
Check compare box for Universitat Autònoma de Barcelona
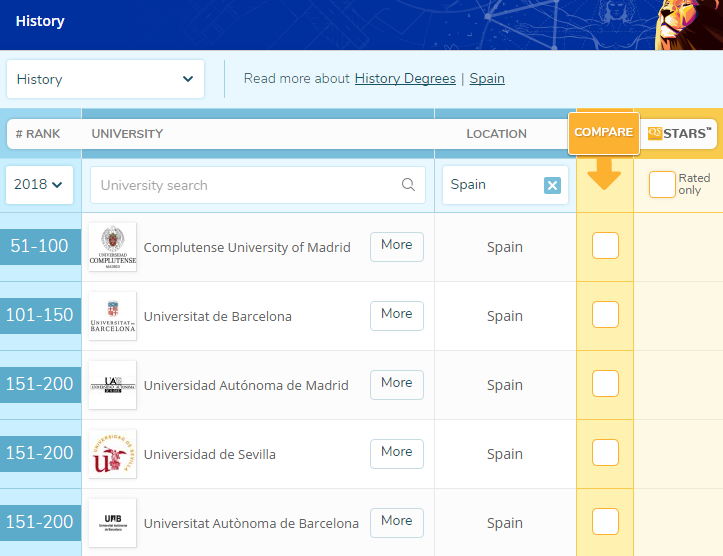pyautogui.click(x=605, y=521)
